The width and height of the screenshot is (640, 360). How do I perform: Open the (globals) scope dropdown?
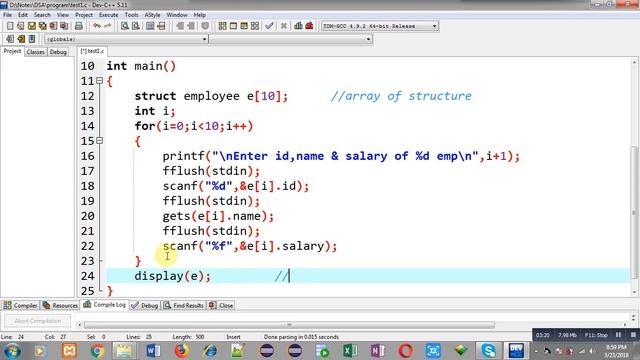(126, 39)
